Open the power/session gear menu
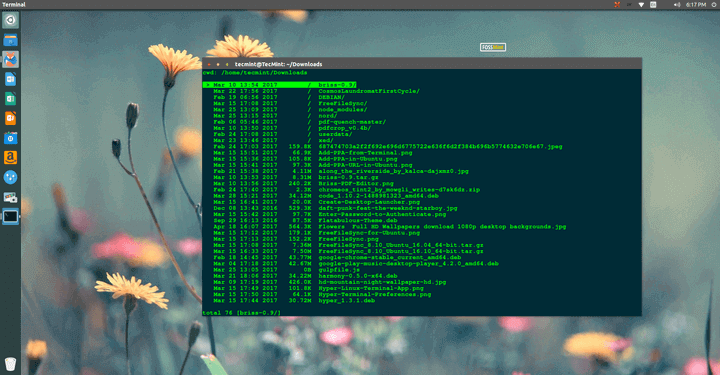The image size is (720, 375). 714,5
